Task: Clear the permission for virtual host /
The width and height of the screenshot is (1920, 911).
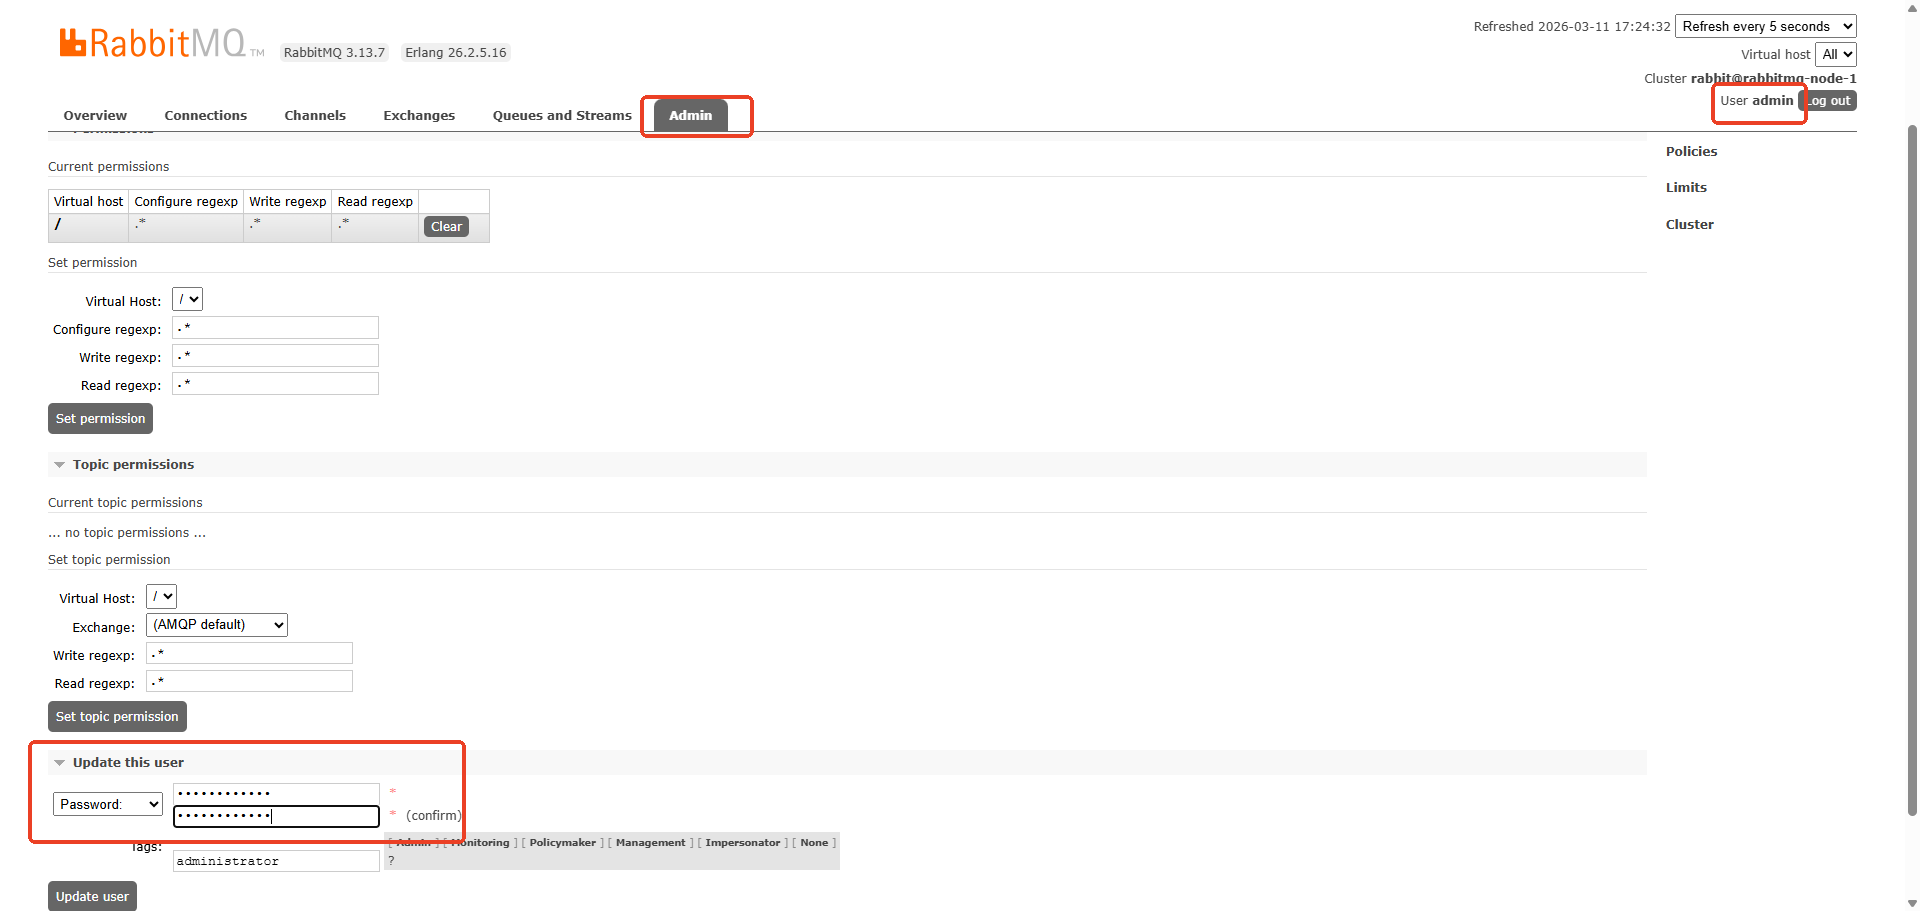Action: 446,227
